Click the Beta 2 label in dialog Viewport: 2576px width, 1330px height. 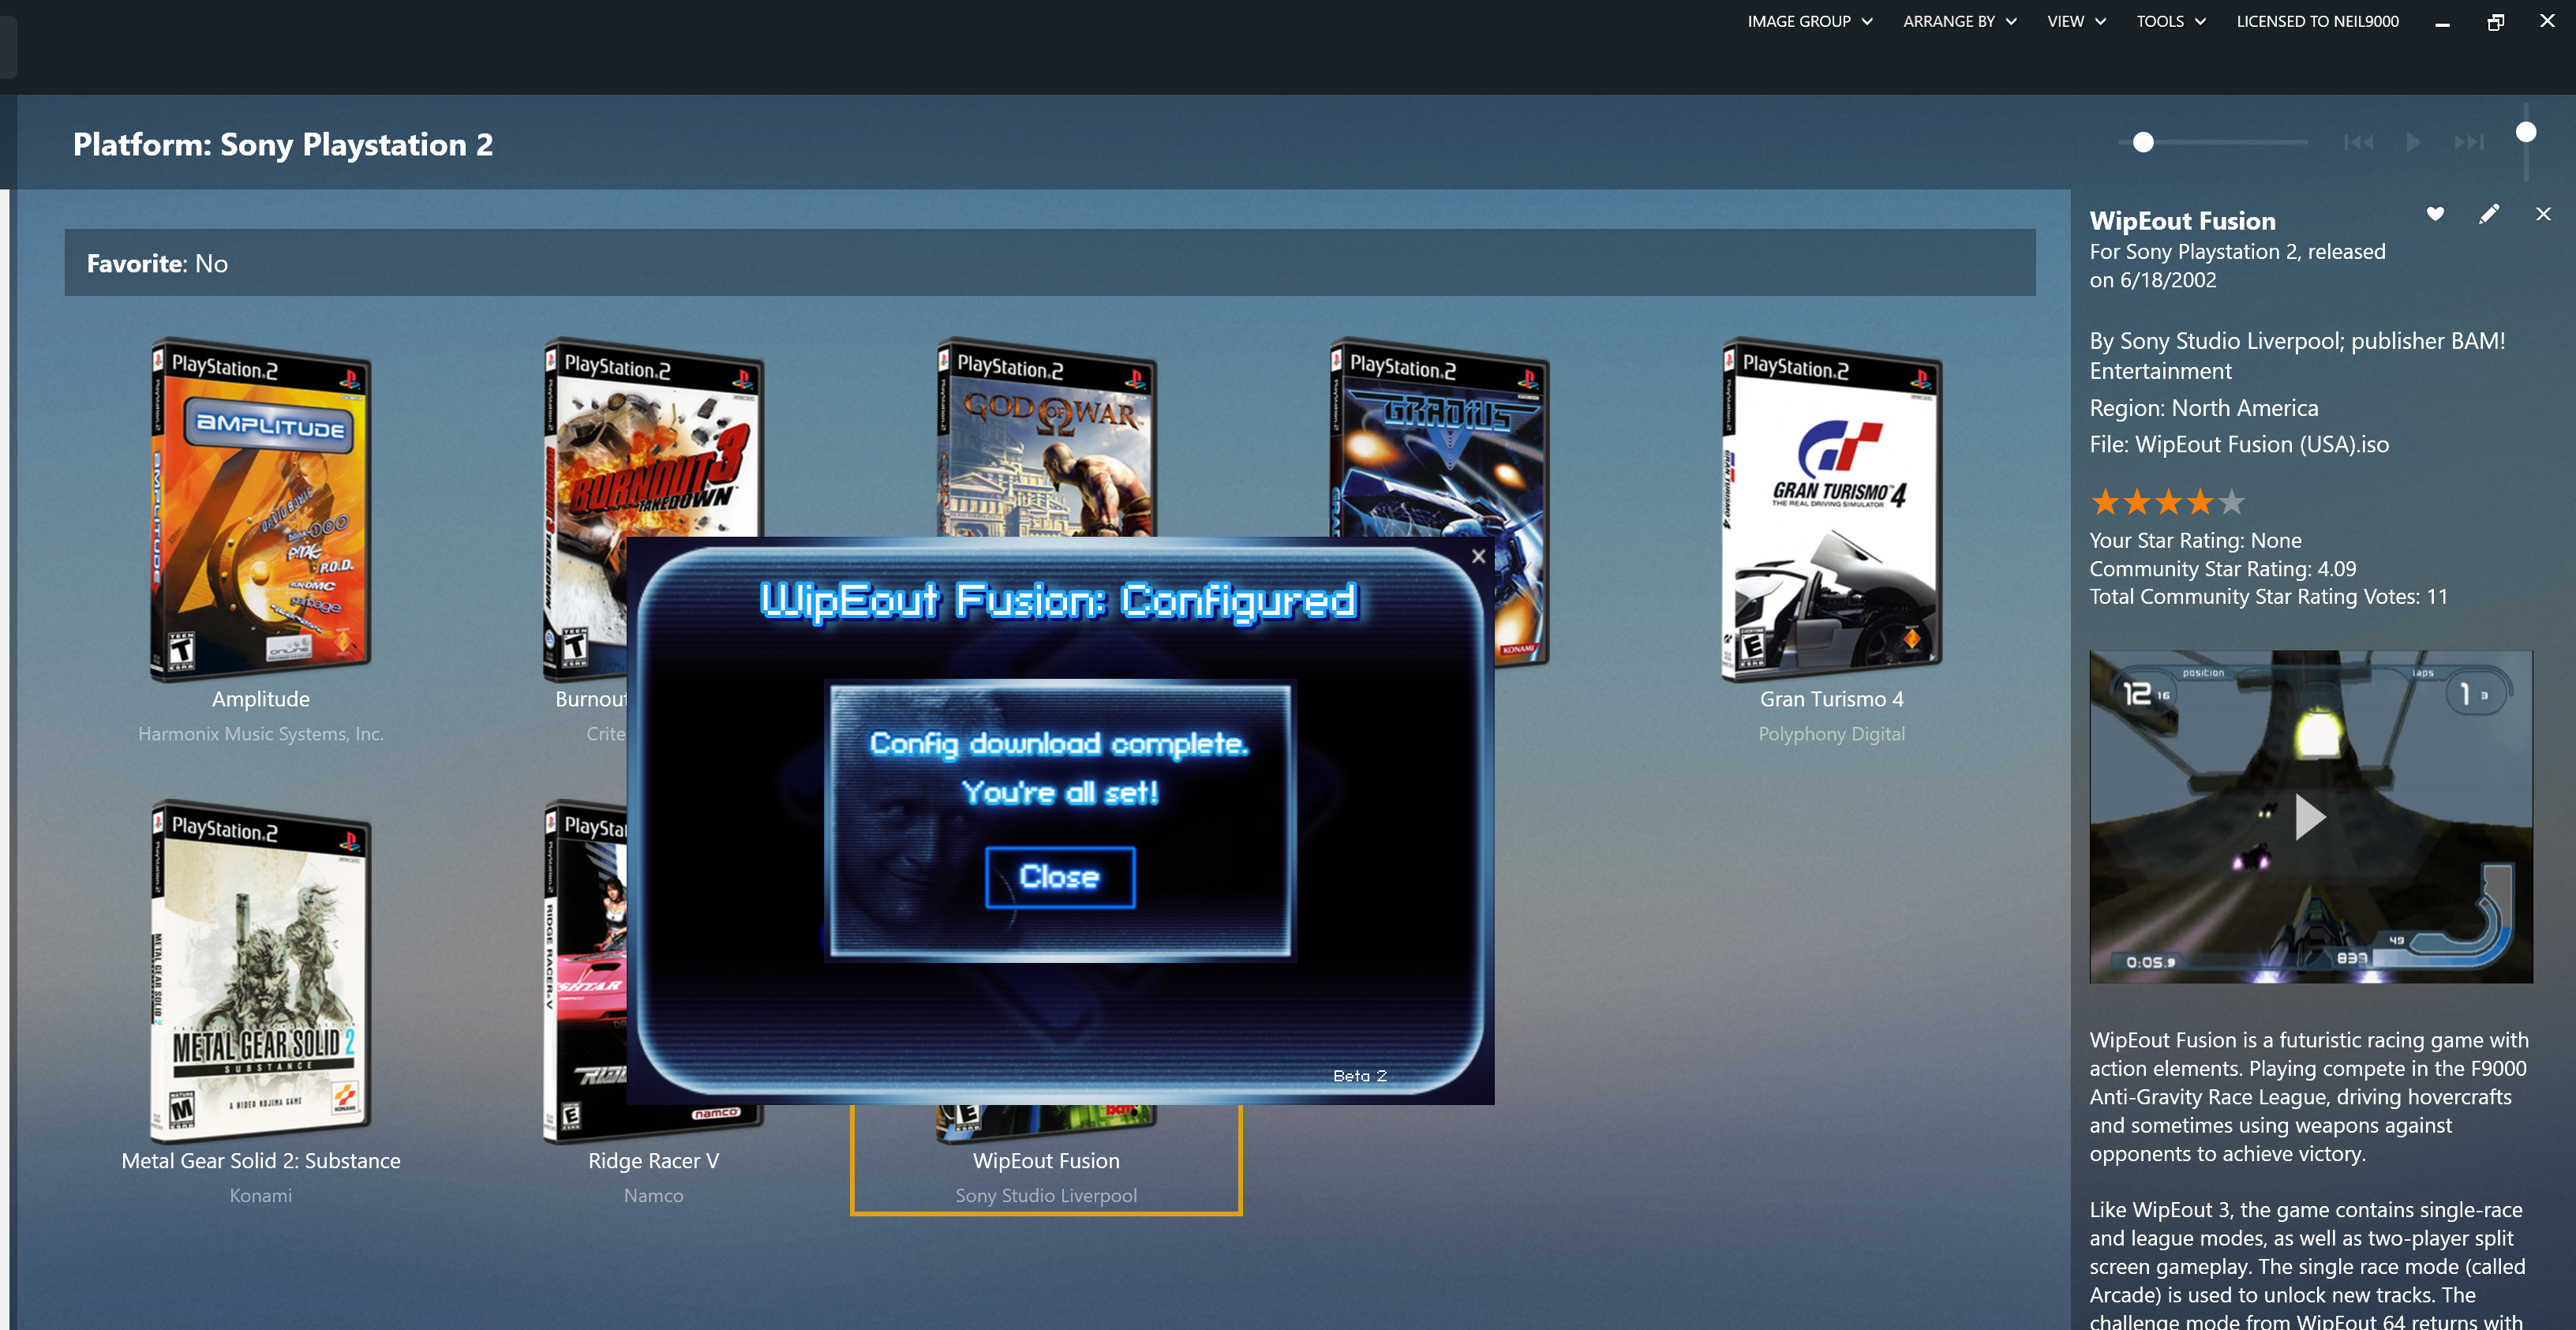(x=1360, y=1076)
